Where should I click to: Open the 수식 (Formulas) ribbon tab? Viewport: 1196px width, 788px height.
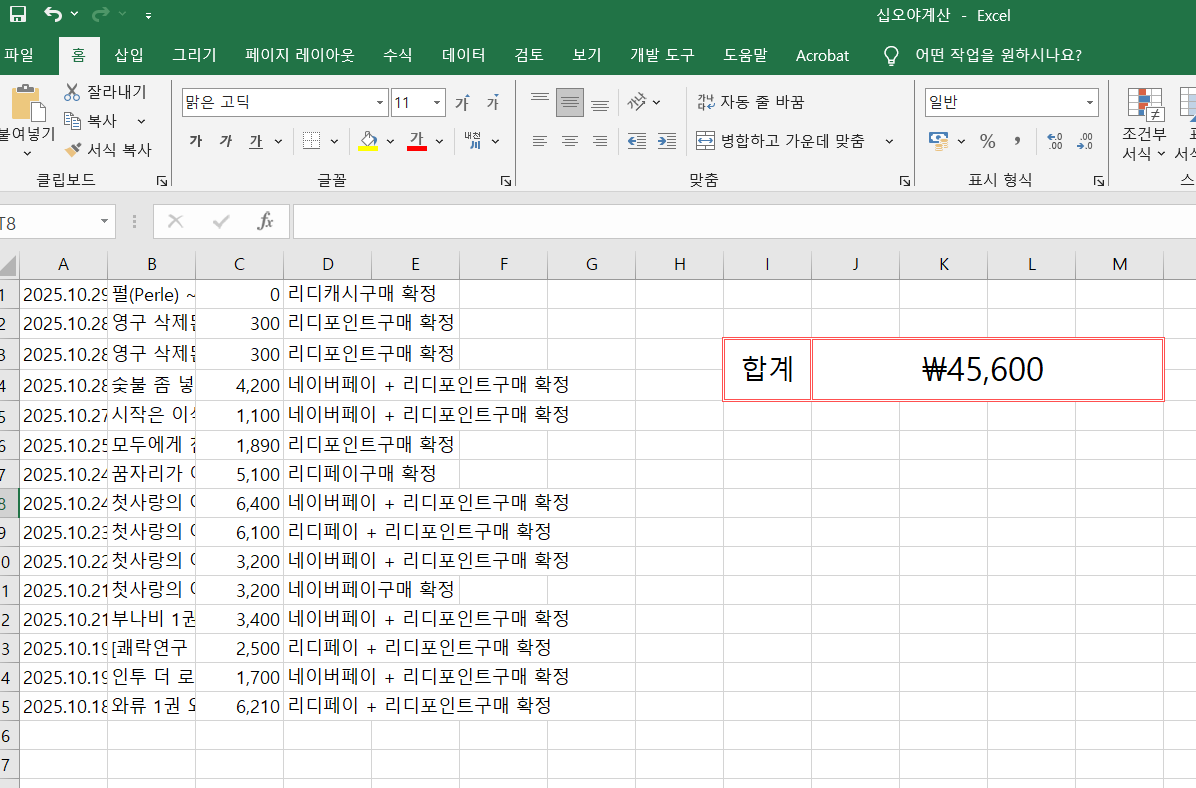coord(397,55)
